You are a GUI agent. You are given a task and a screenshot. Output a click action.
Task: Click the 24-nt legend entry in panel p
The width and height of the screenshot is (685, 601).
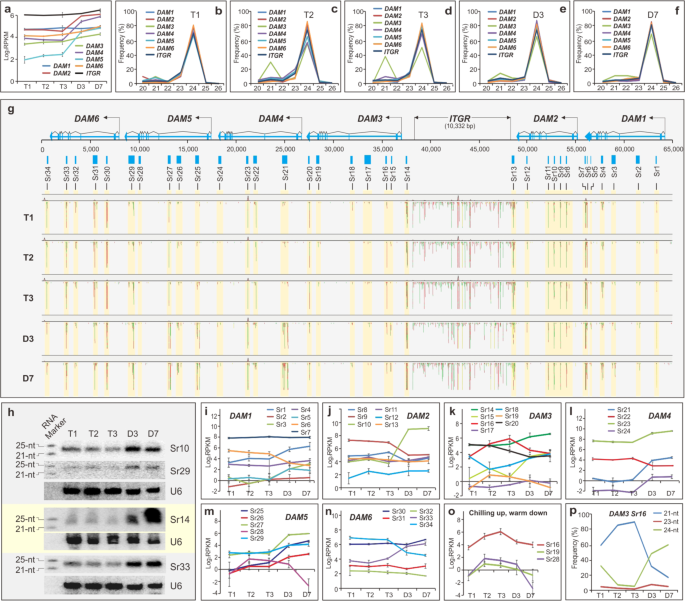(666, 529)
